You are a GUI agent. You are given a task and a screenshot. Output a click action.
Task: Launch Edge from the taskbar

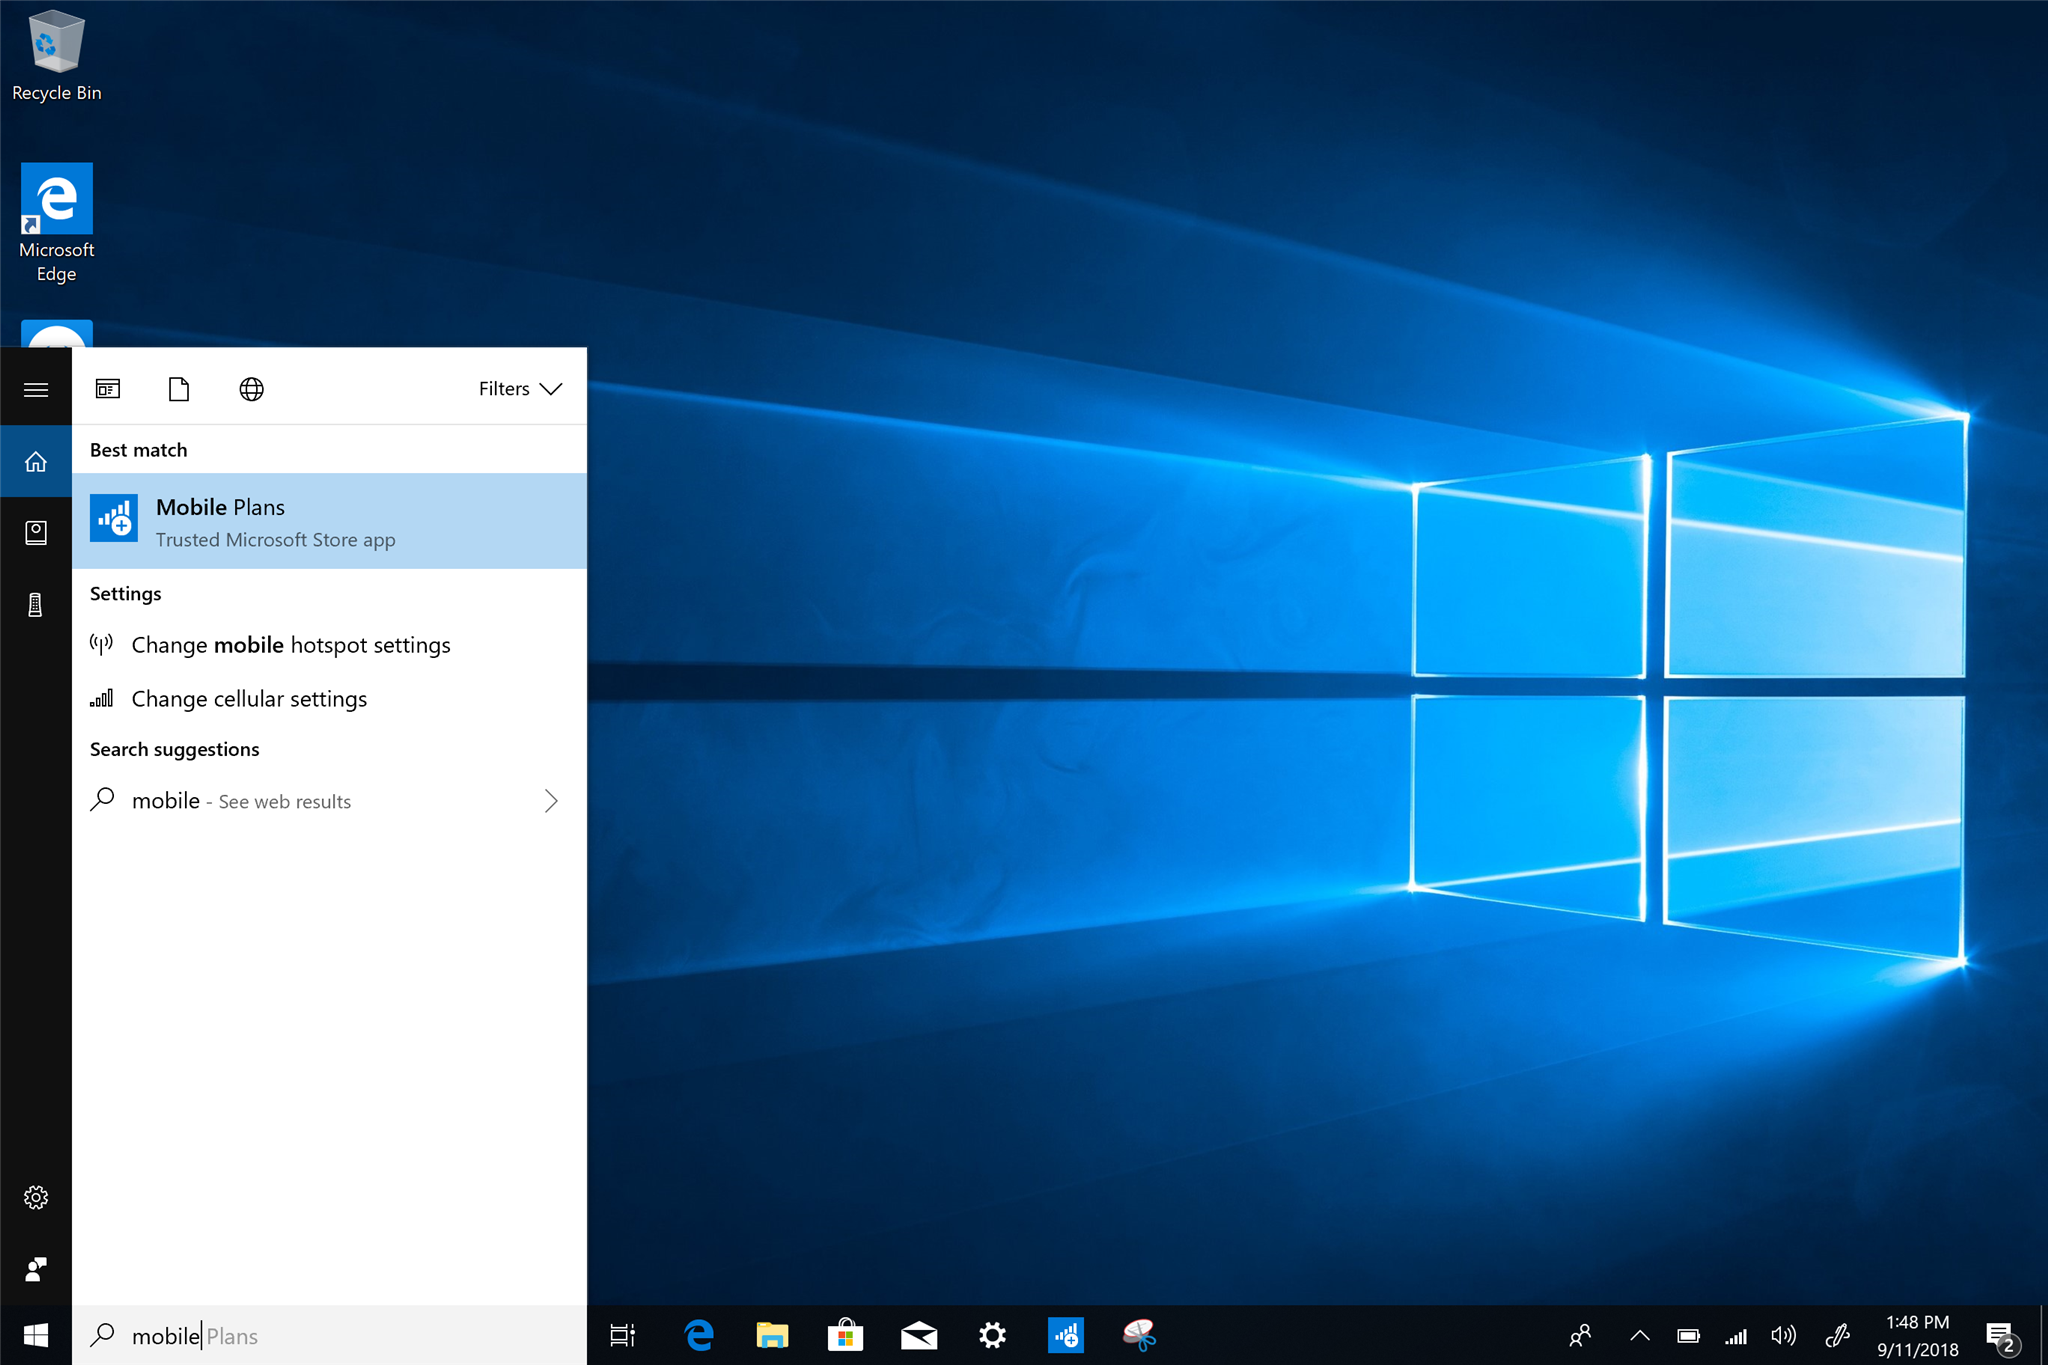click(x=699, y=1336)
